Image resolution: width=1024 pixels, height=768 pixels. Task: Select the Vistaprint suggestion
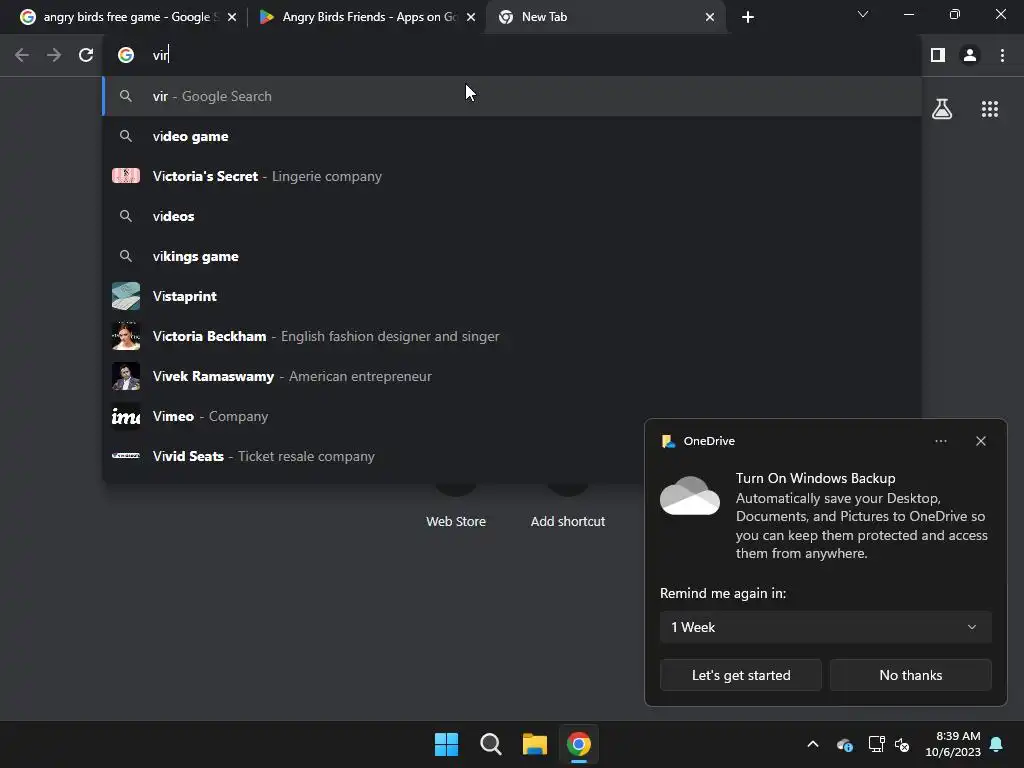tap(512, 296)
